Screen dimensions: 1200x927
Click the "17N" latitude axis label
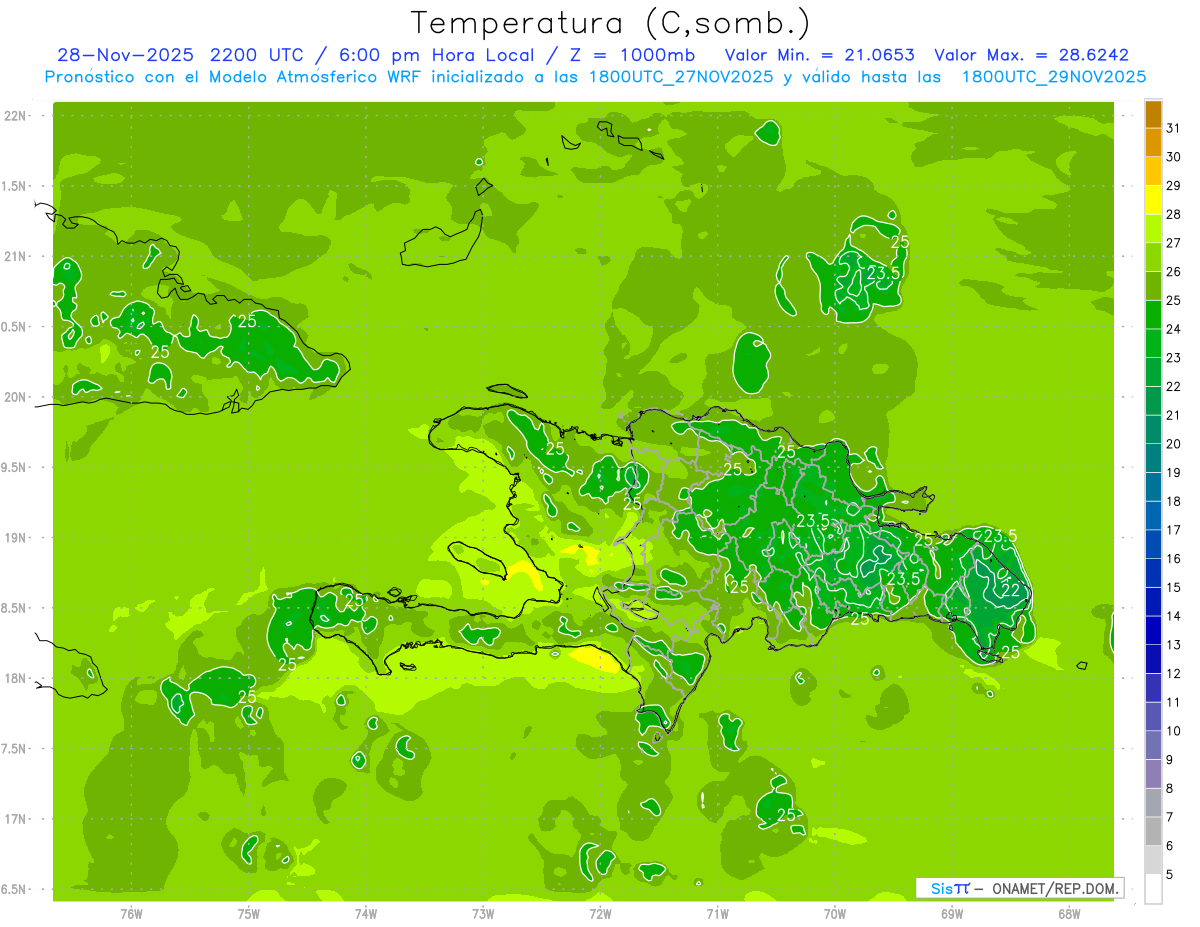16,819
